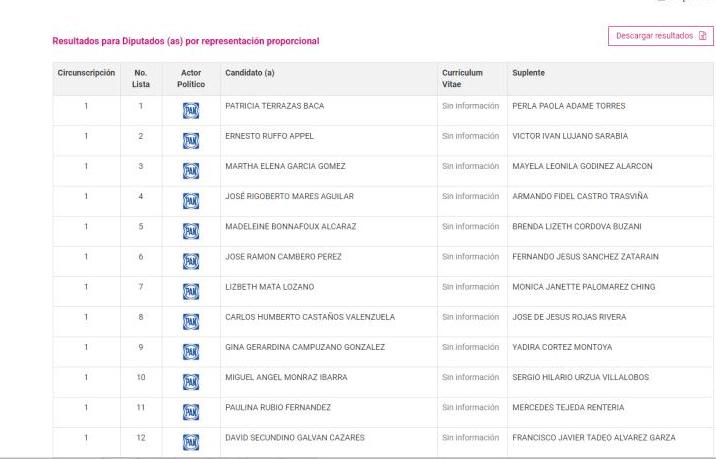Click the Descargar resultados button
This screenshot has height=459, width=716.
click(660, 36)
